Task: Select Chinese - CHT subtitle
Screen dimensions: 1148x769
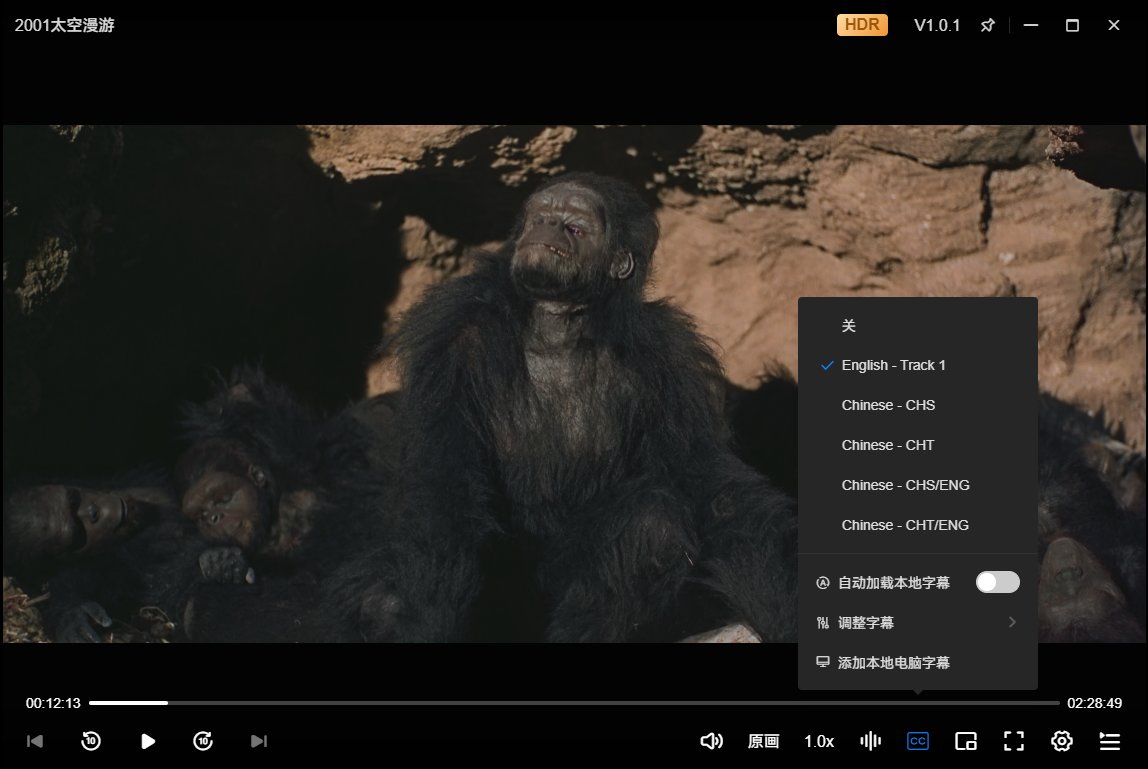Action: click(917, 445)
